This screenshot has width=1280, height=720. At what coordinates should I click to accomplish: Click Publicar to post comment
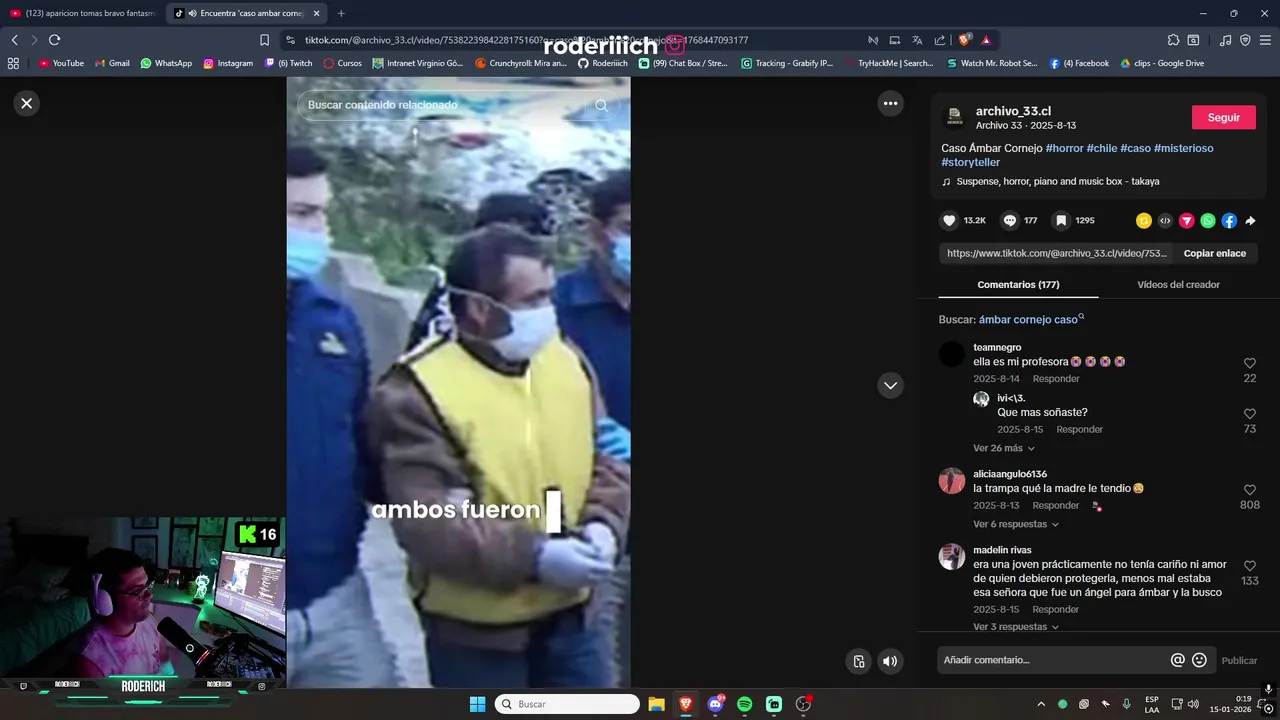(1239, 660)
